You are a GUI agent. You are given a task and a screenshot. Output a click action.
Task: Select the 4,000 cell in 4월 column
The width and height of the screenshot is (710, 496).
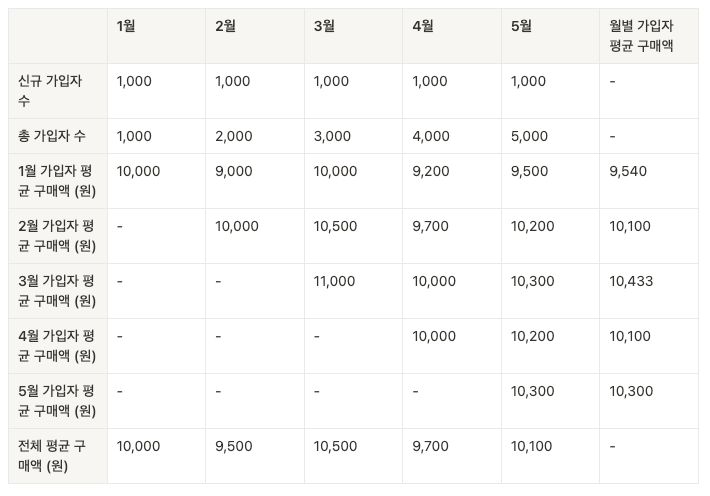(x=431, y=136)
